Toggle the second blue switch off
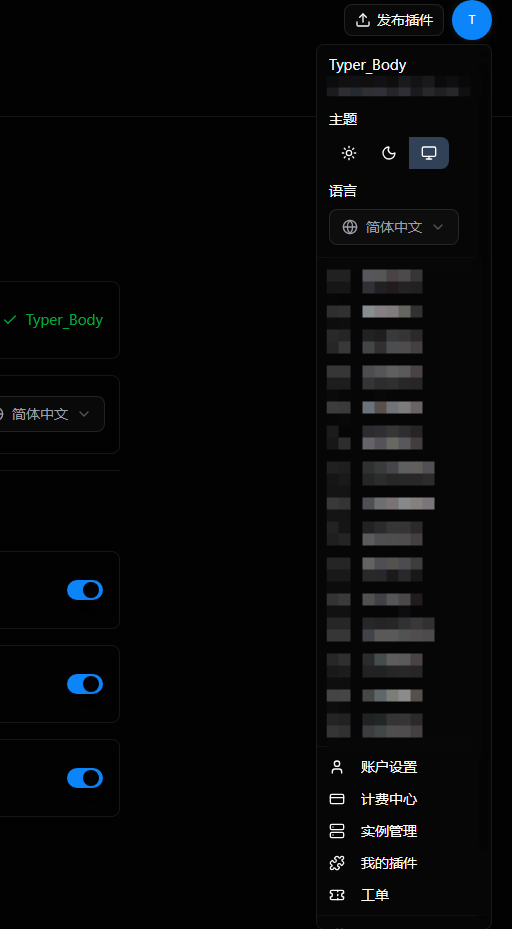 85,684
